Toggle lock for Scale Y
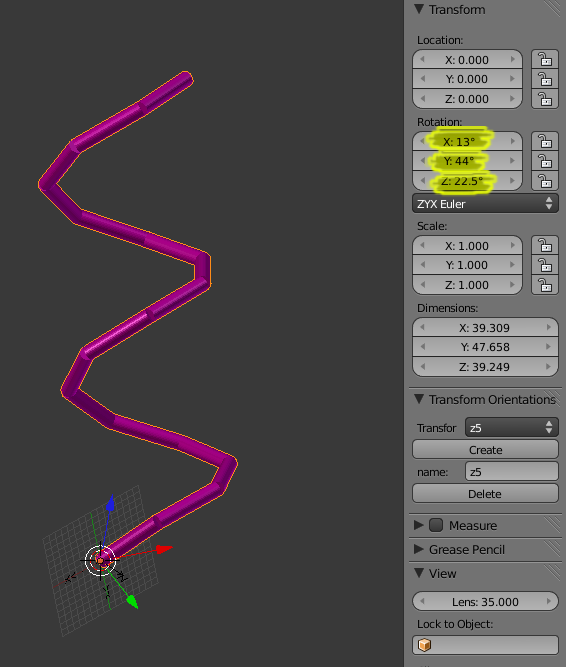The image size is (566, 667). (x=545, y=265)
